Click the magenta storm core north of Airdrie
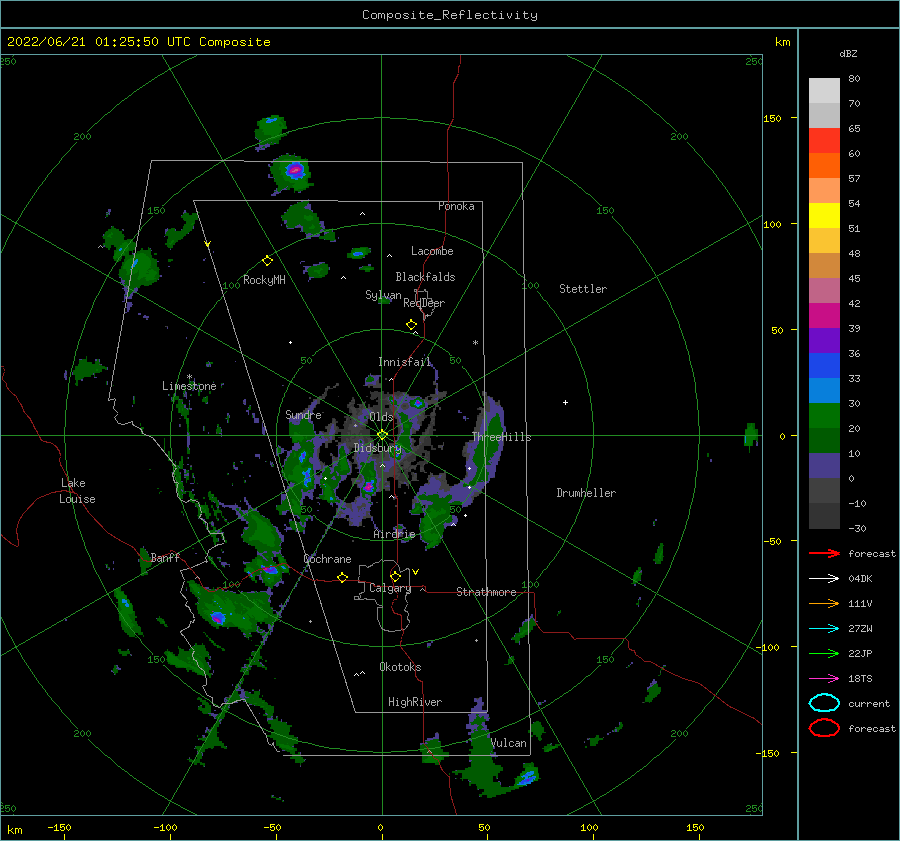Viewport: 900px width, 841px height. click(369, 487)
